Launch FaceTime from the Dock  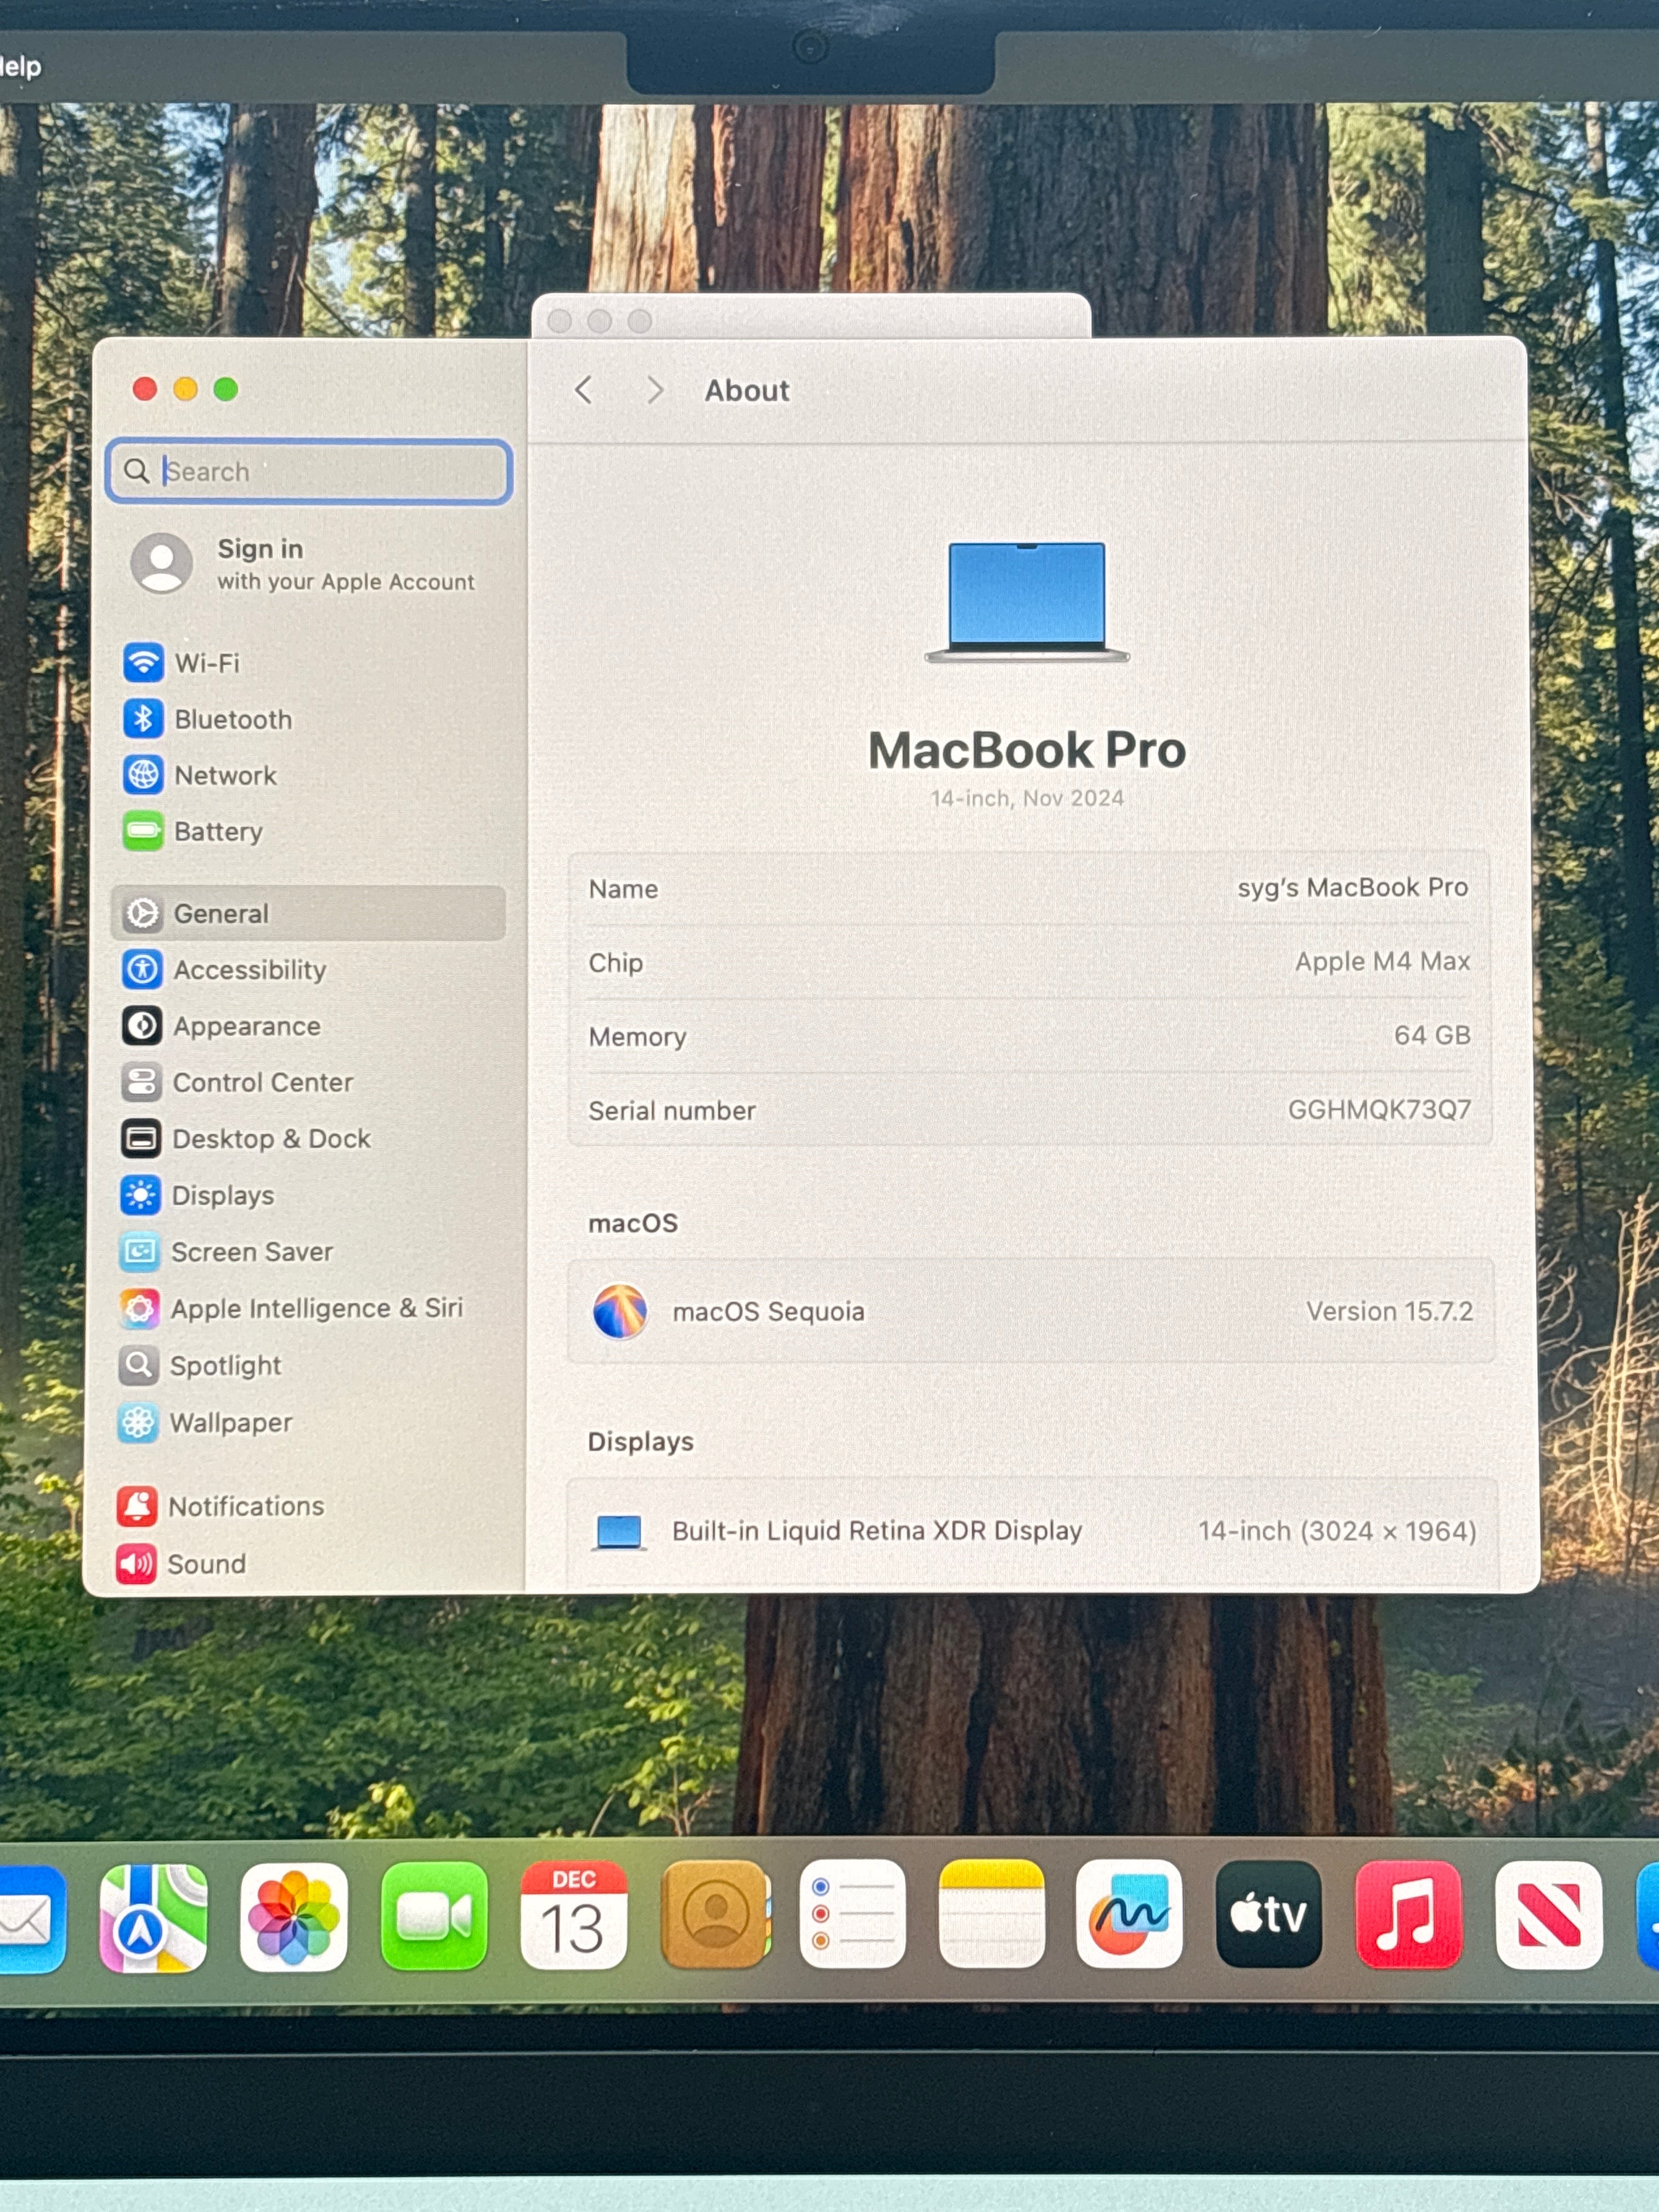[434, 1916]
